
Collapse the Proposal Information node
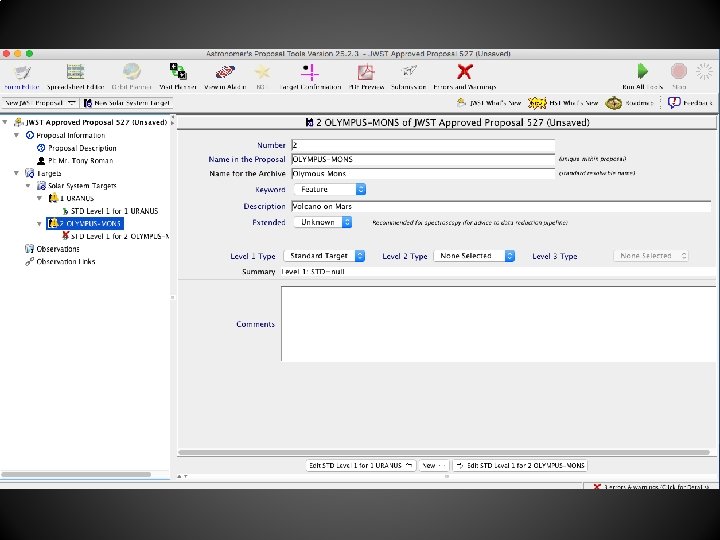[x=17, y=135]
